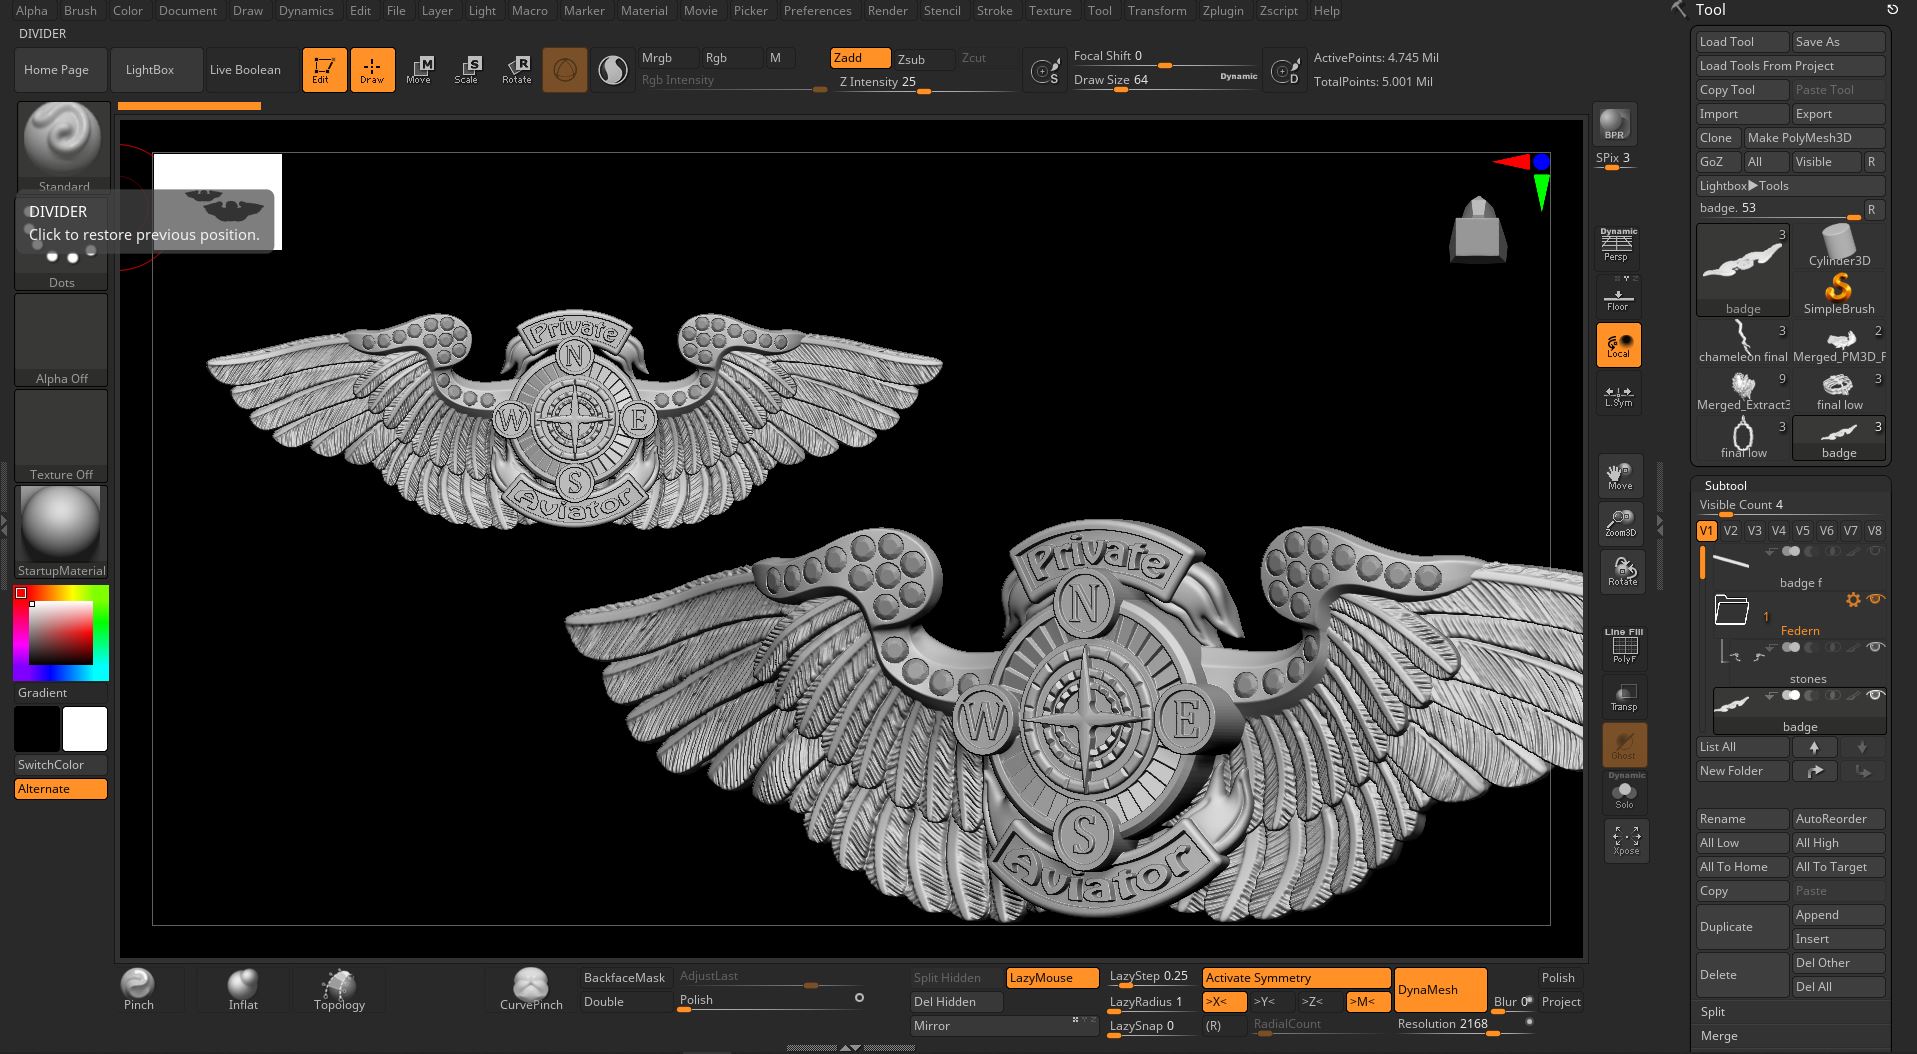Select the Cylinder3D tool
The image size is (1917, 1054).
pyautogui.click(x=1839, y=246)
